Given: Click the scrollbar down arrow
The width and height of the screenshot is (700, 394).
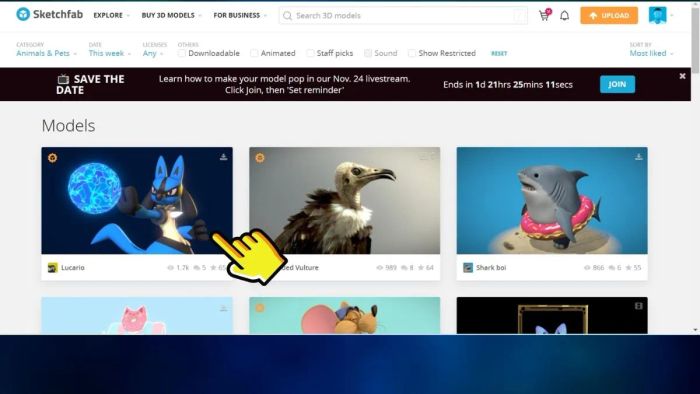Looking at the screenshot, I should pos(696,330).
